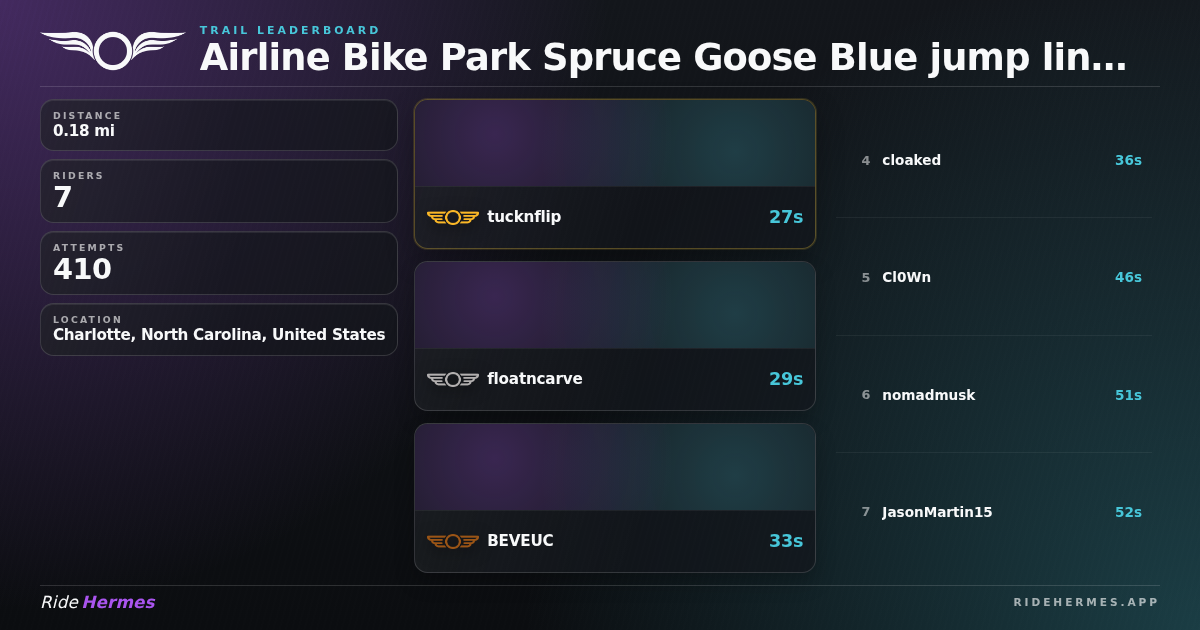Click the silver wing badge beside floatncarve
The image size is (1200, 630).
(453, 379)
